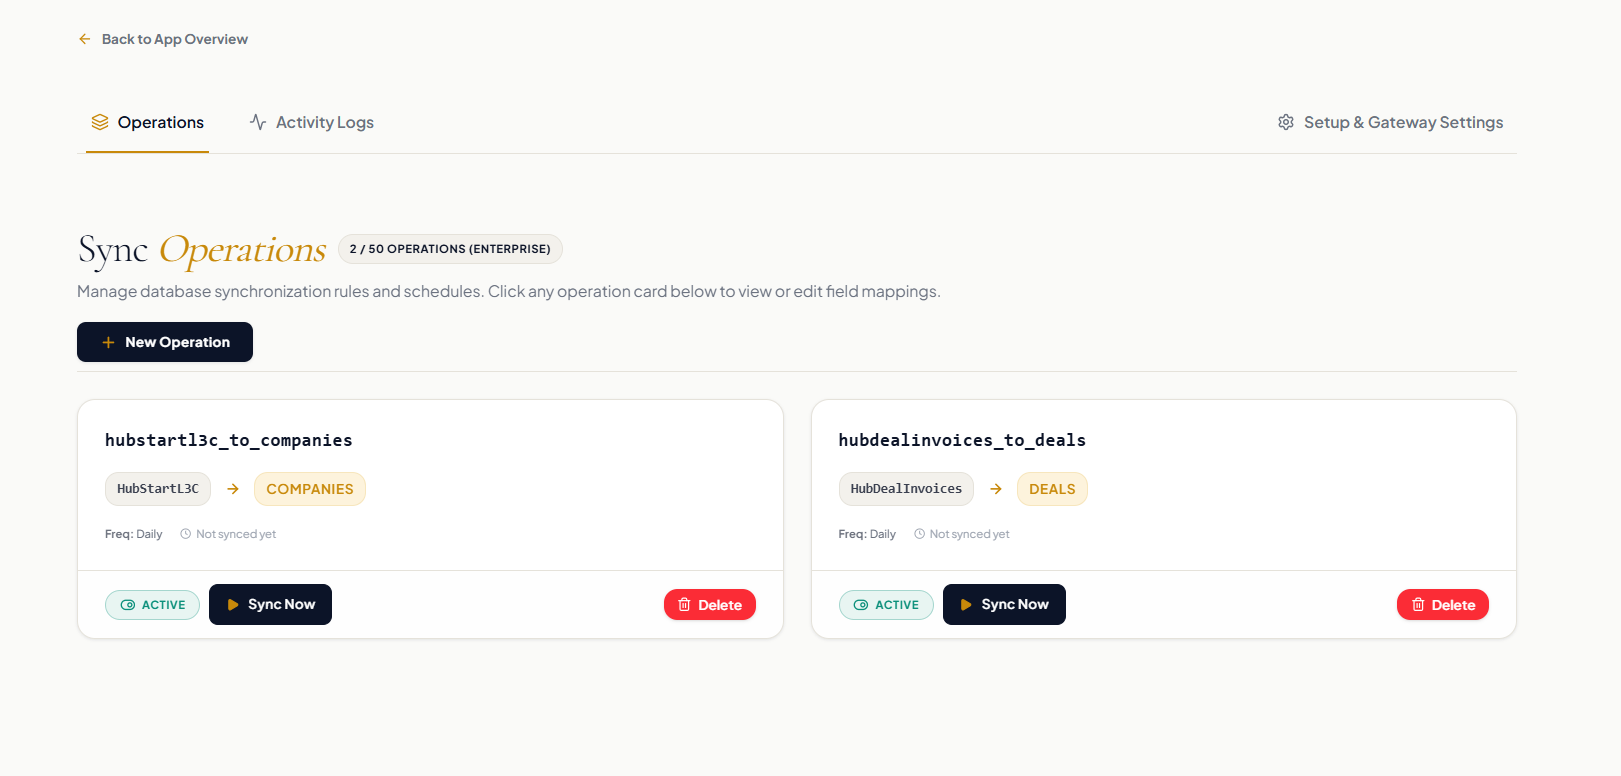Click the play icon in hubstartl3c_to_companies Sync Now
The height and width of the screenshot is (776, 1621).
[233, 605]
